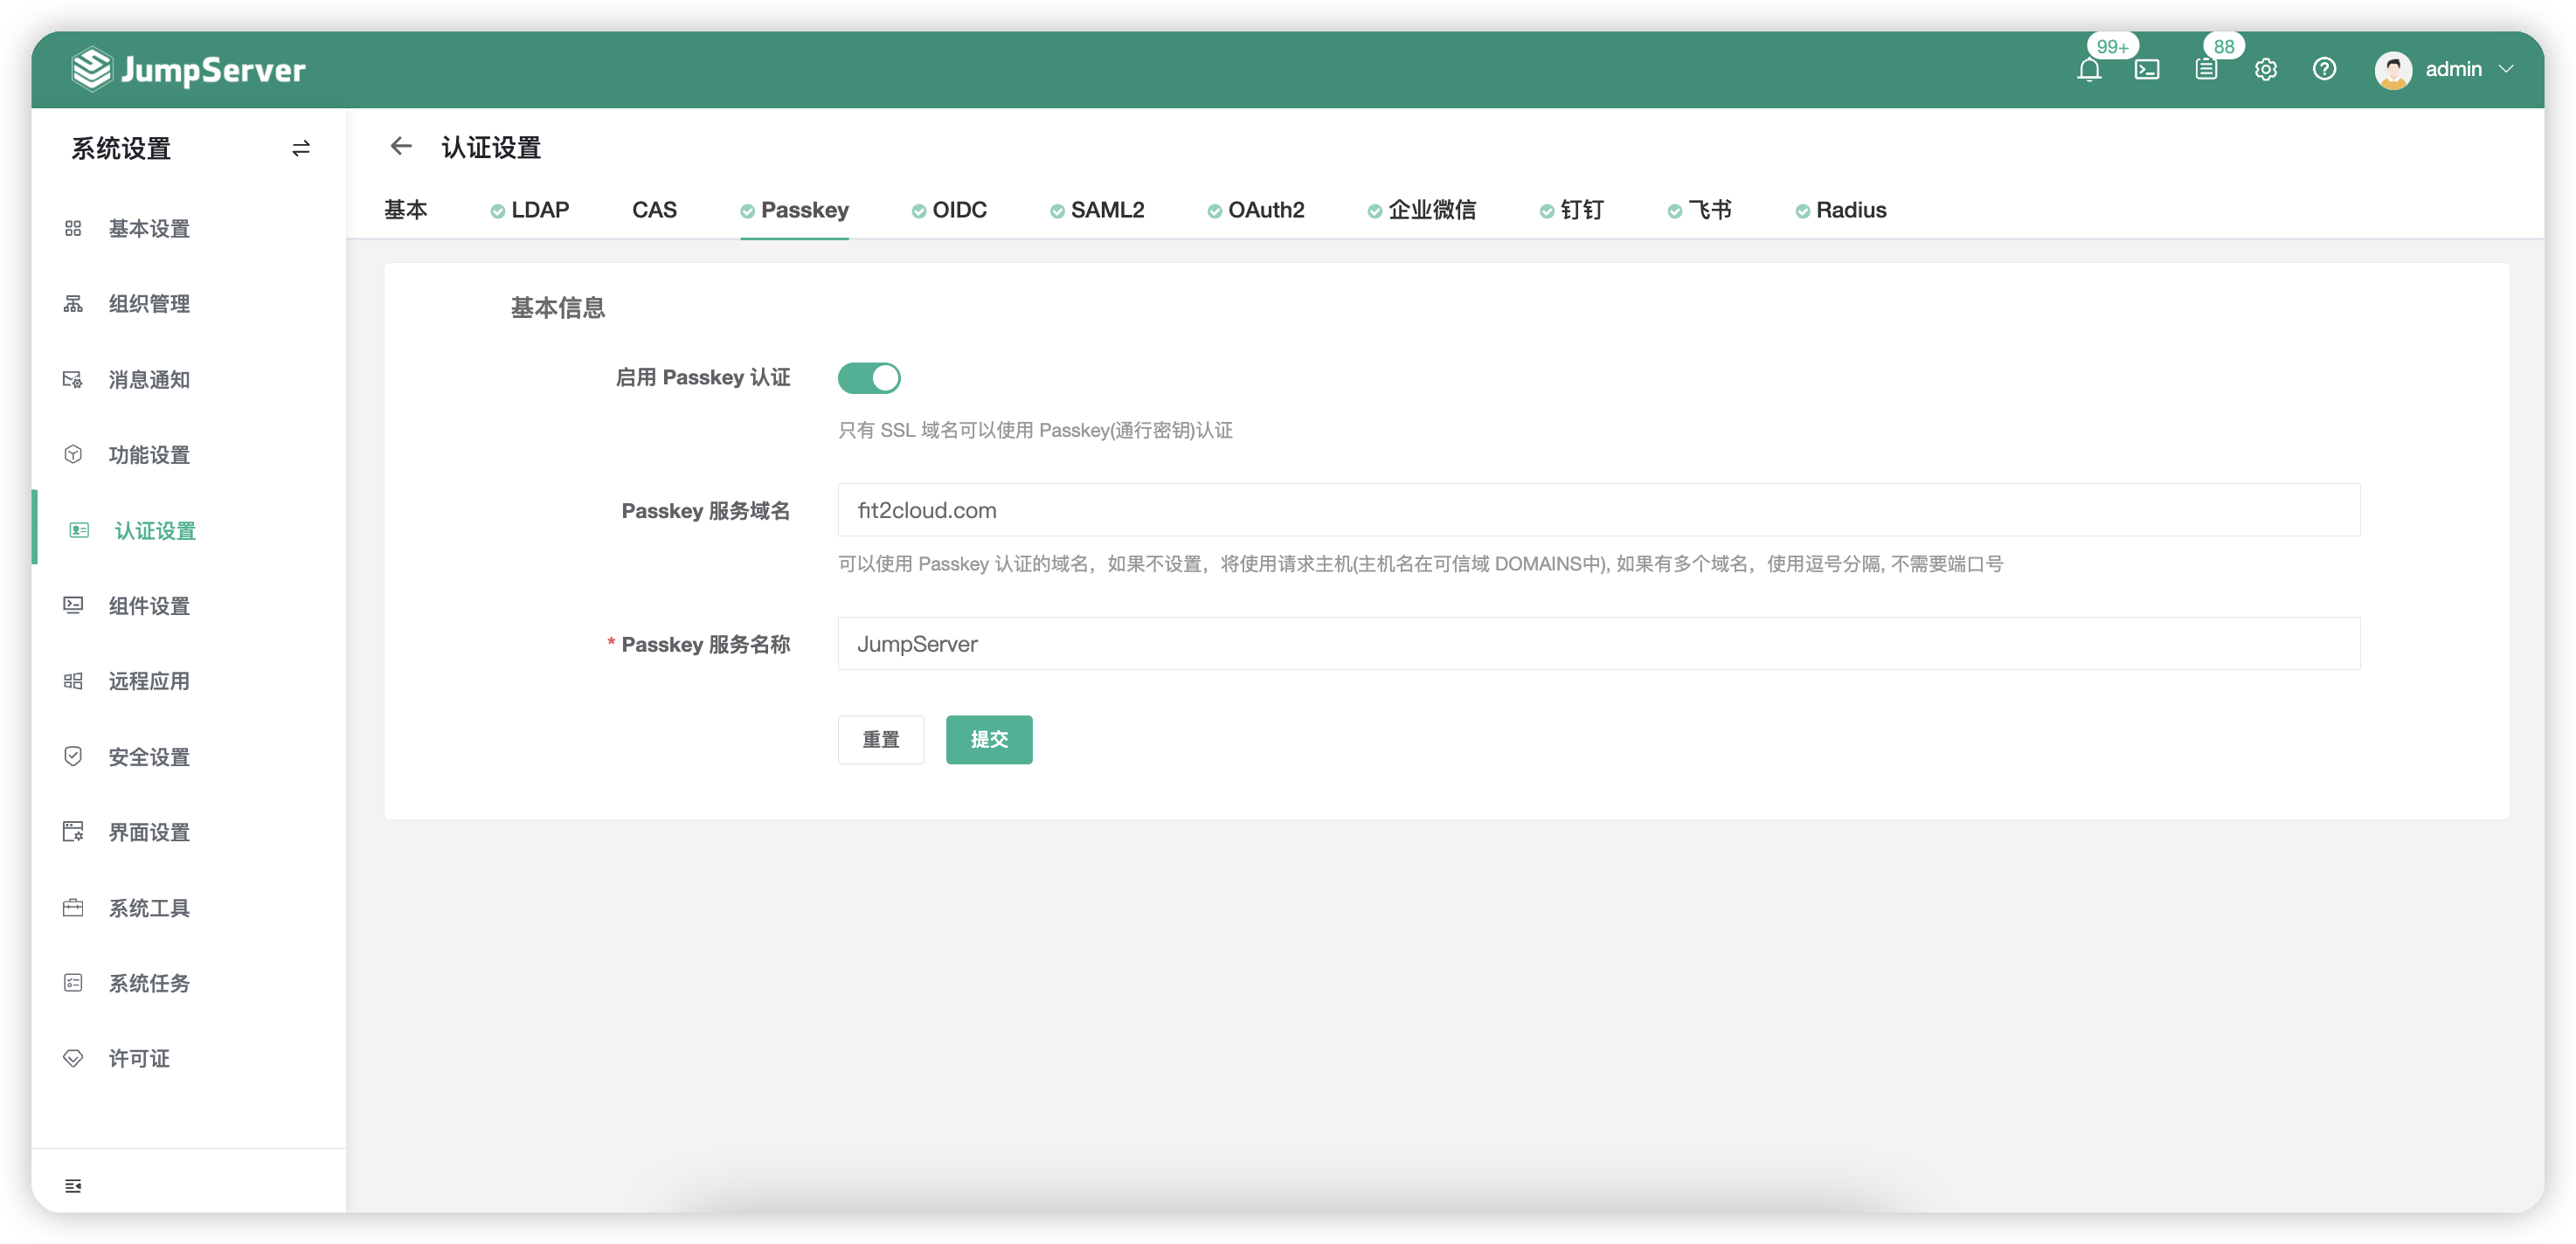Click the 功能设置 cube icon
Viewport: 2576px width, 1244px height.
73,455
